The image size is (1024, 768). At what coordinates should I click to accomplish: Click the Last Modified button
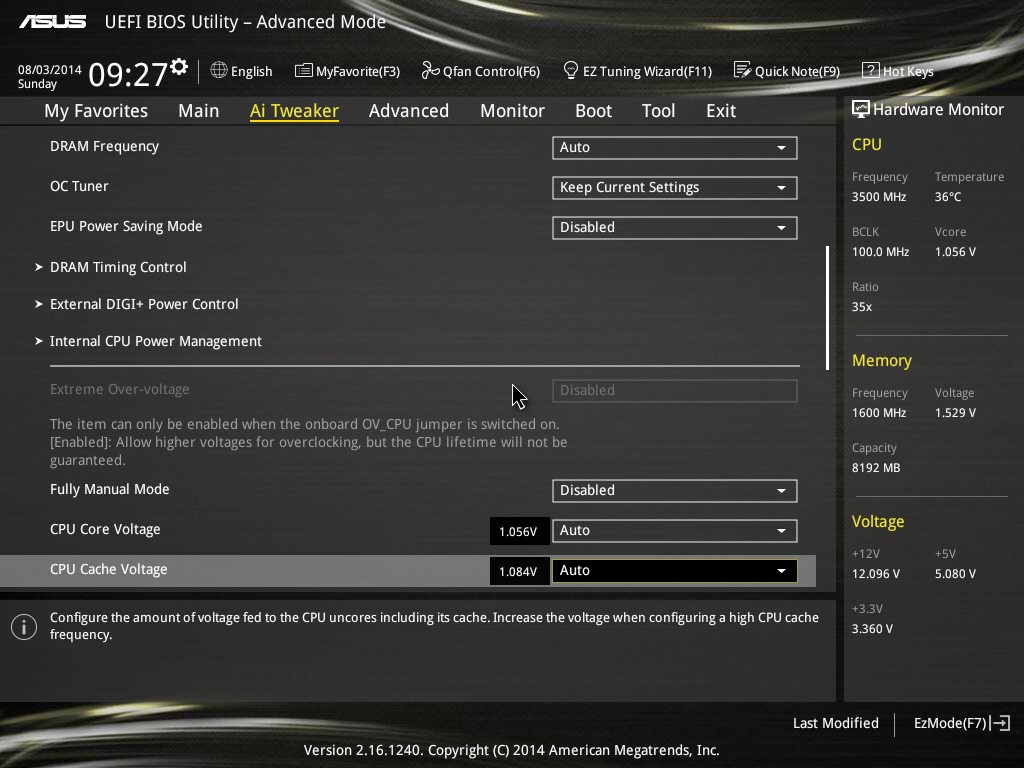coord(835,723)
